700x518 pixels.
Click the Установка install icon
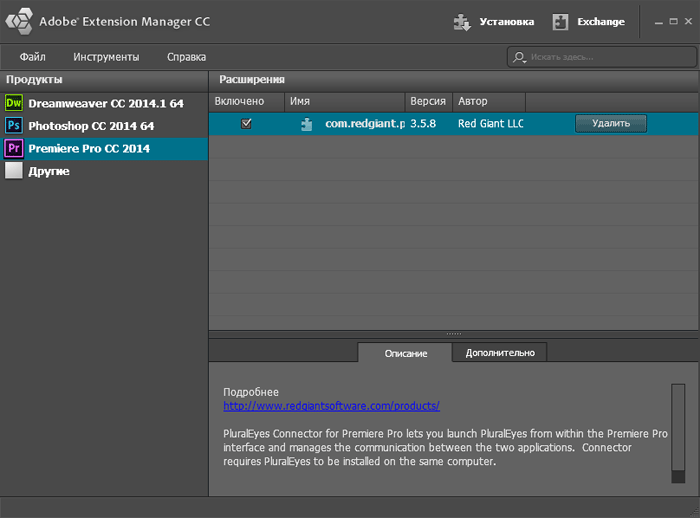[462, 21]
